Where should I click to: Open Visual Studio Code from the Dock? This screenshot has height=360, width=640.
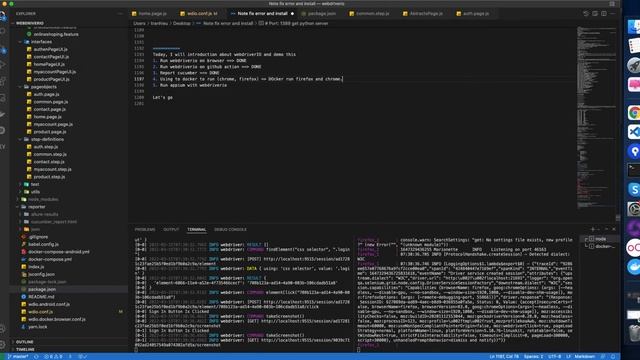[x=634, y=132]
